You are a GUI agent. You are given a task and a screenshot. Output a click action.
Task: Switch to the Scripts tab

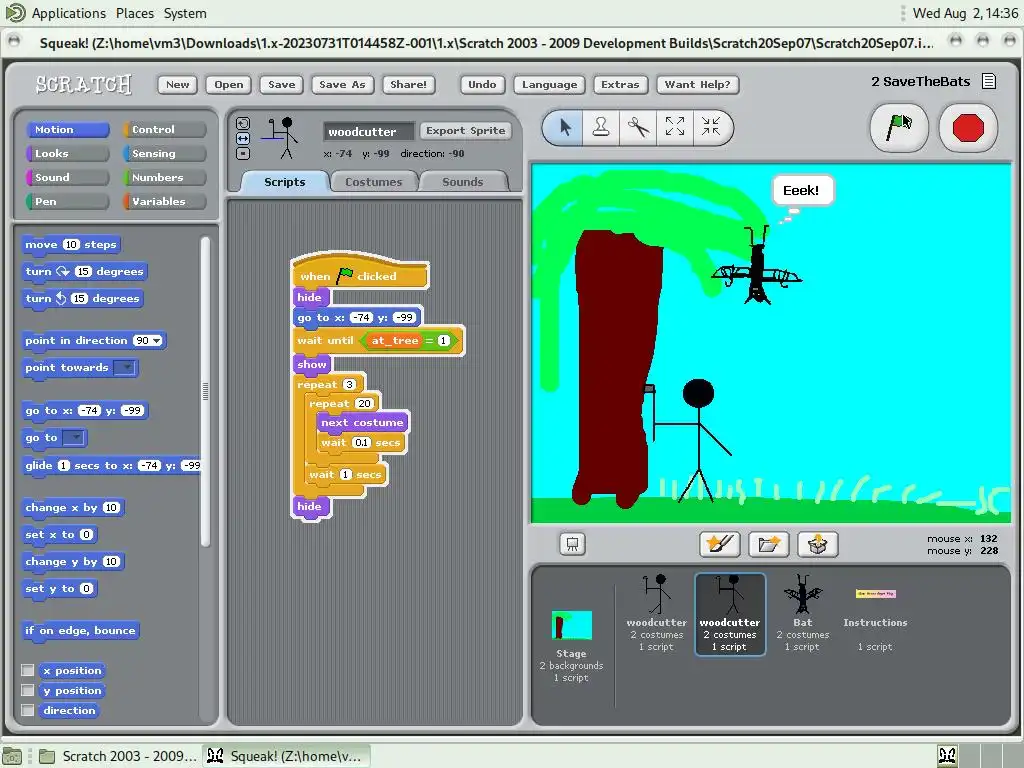coord(284,182)
